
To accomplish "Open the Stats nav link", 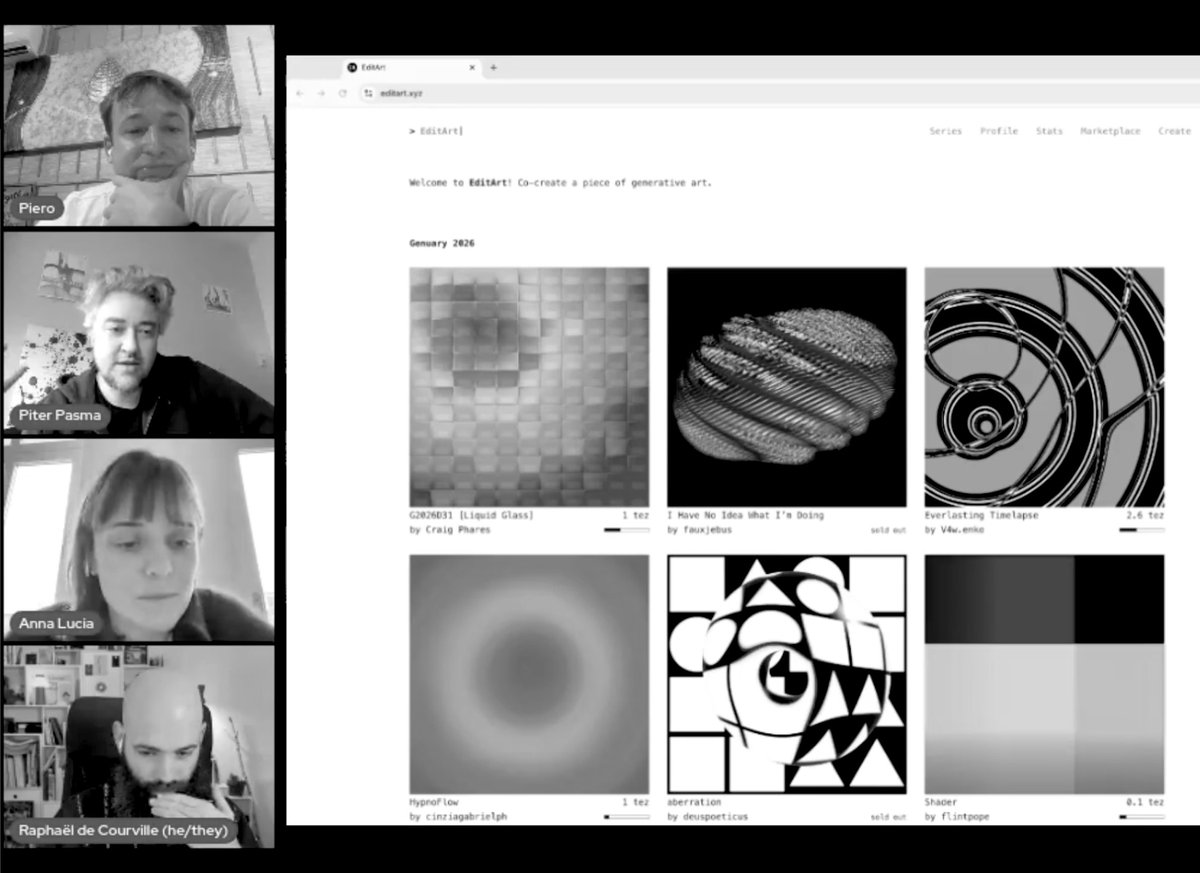I will [x=1049, y=131].
